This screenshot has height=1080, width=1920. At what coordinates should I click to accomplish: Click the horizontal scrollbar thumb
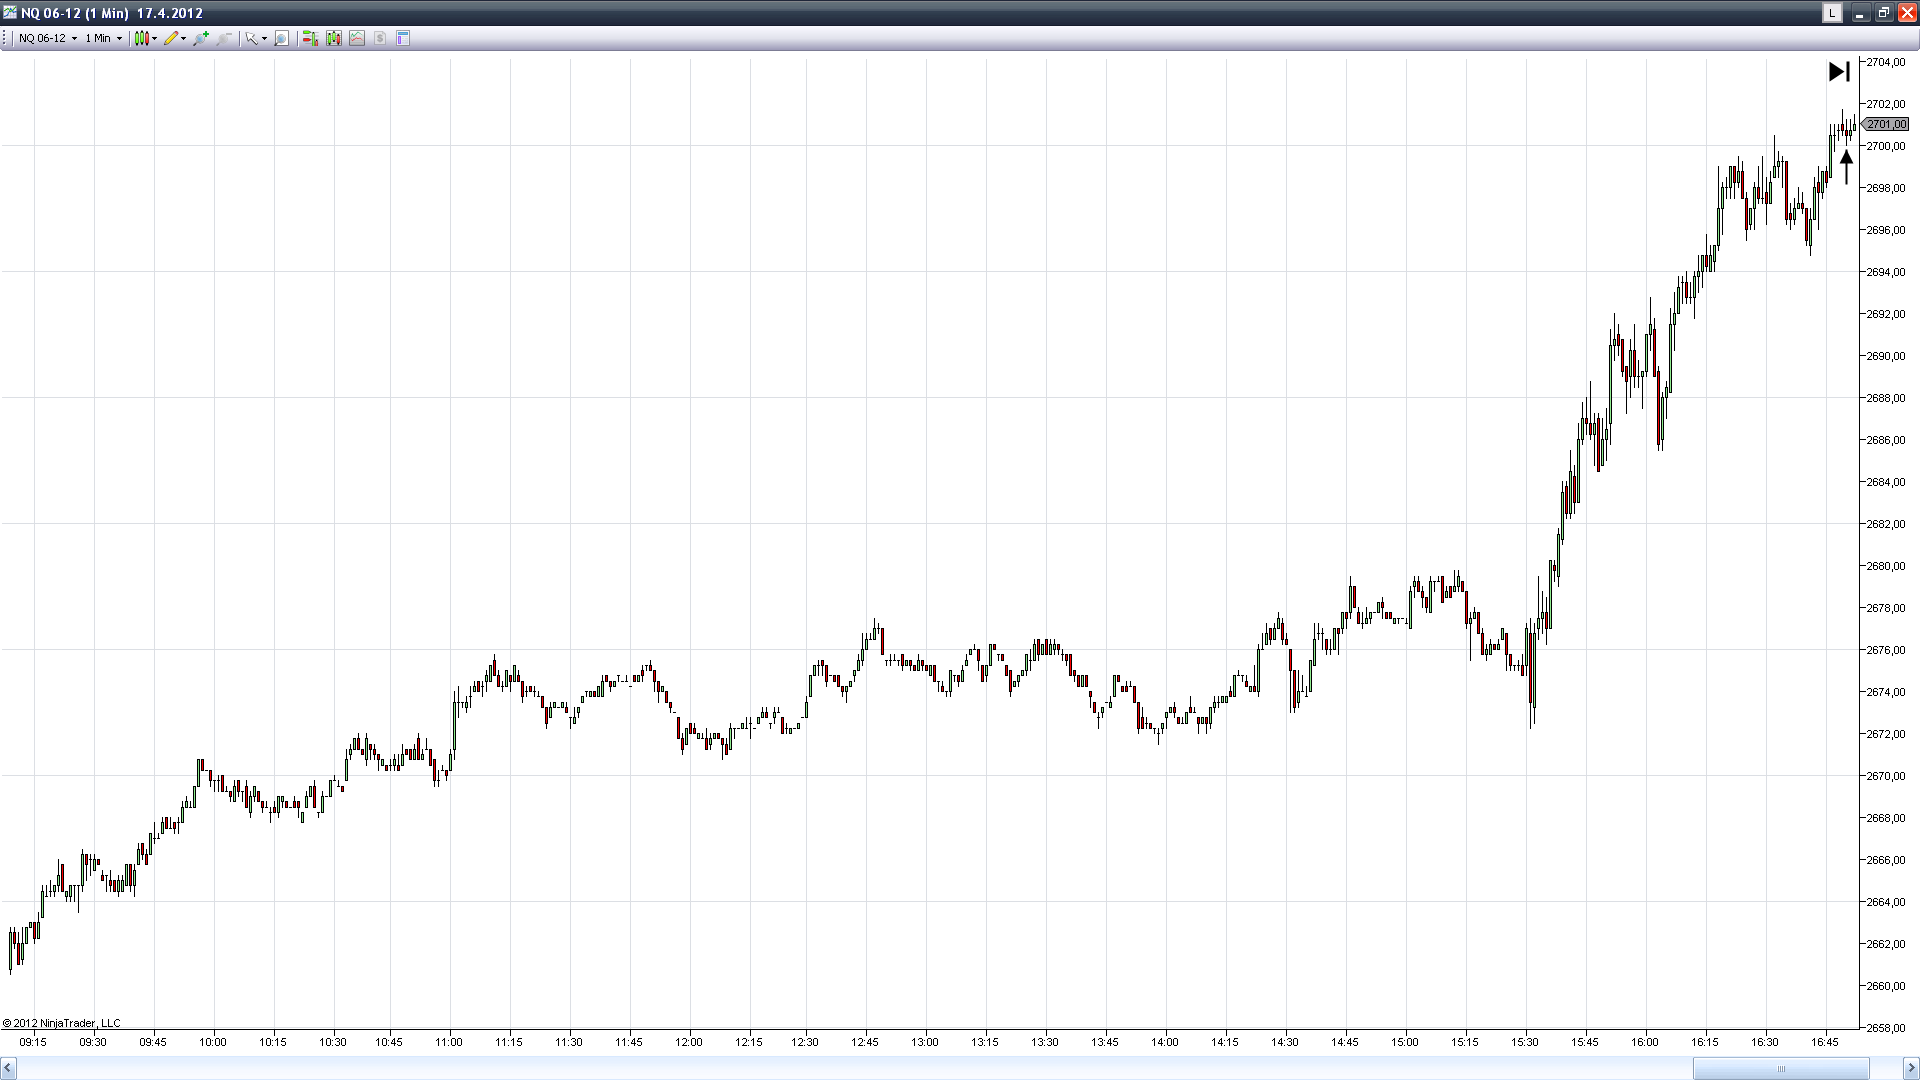click(x=1780, y=1069)
